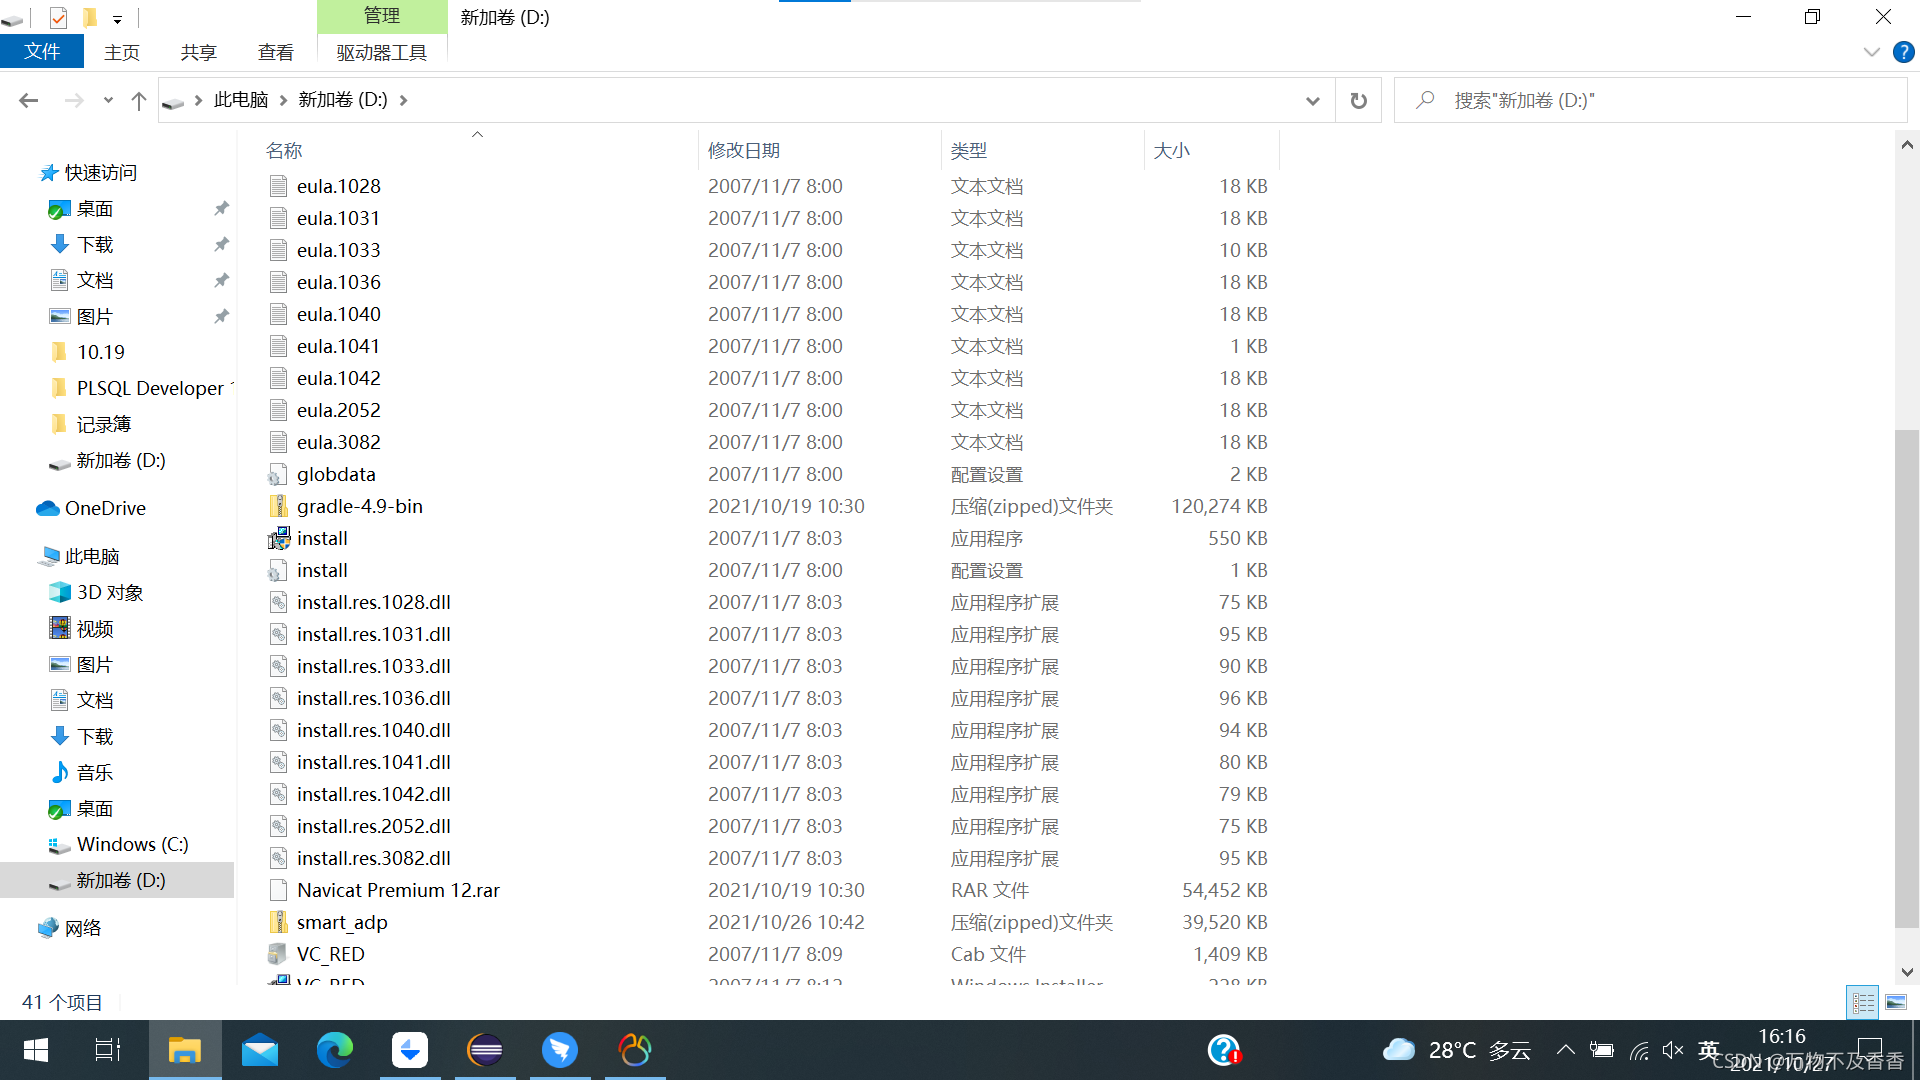The image size is (1920, 1080).
Task: Select the install application file
Action: click(322, 539)
